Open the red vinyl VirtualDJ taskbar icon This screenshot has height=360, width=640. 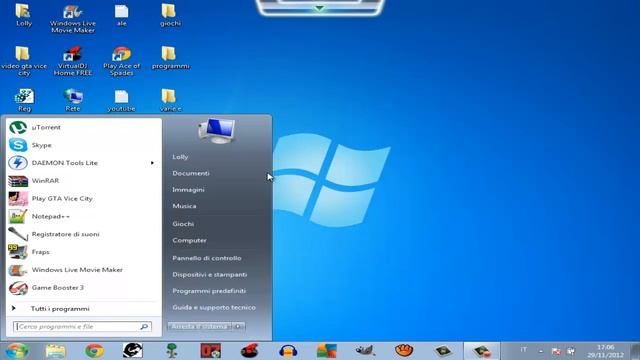click(249, 351)
